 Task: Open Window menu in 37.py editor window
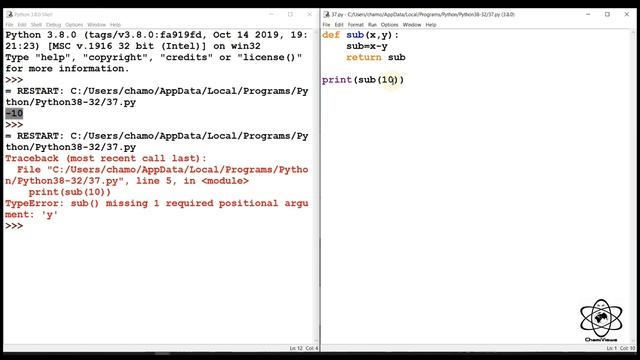pos(412,25)
